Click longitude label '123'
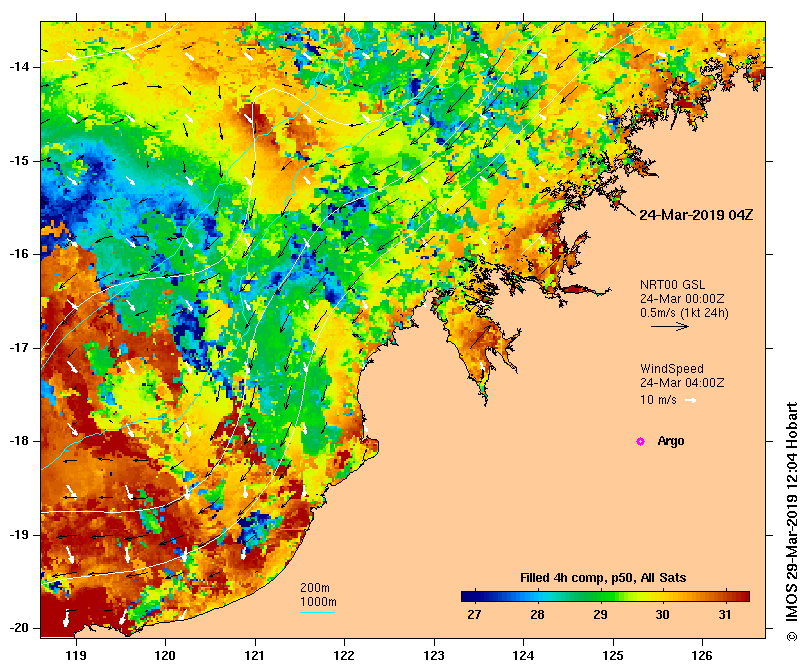Screen dimensions: 809x672 click(x=434, y=656)
